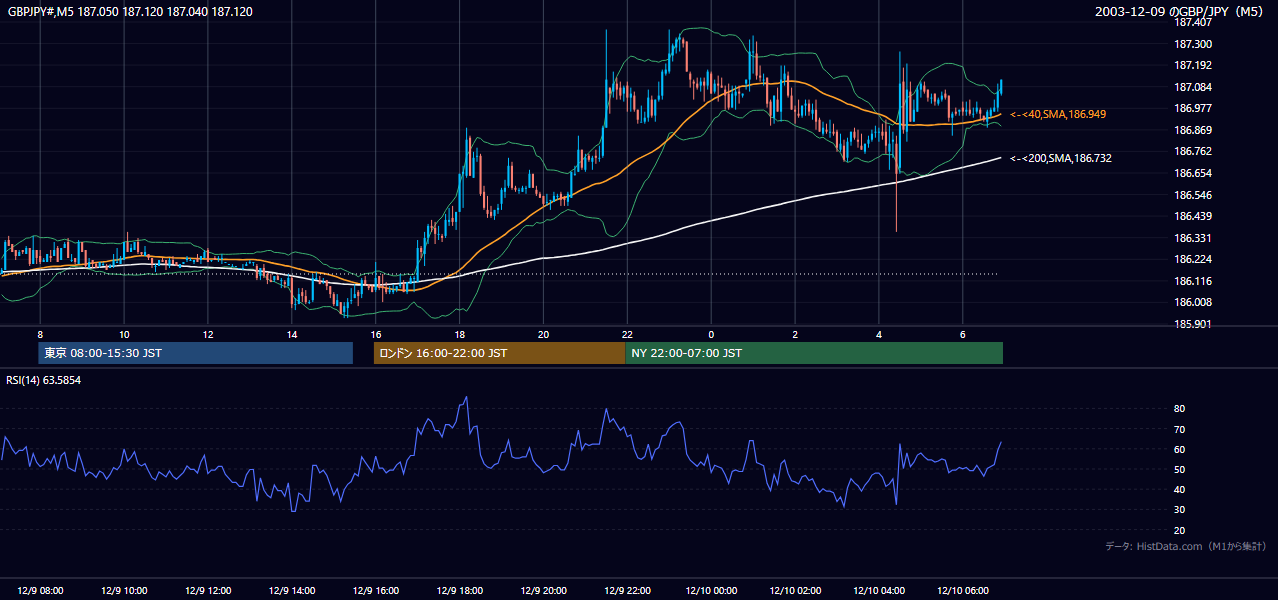This screenshot has width=1278, height=600.
Task: Click the date label 12/9 20:00
Action: [544, 591]
